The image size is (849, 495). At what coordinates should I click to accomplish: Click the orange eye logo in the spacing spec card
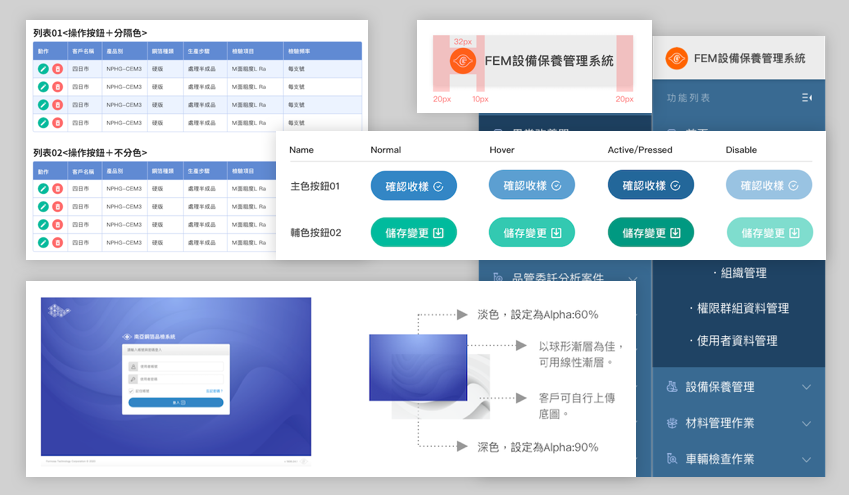click(x=462, y=61)
